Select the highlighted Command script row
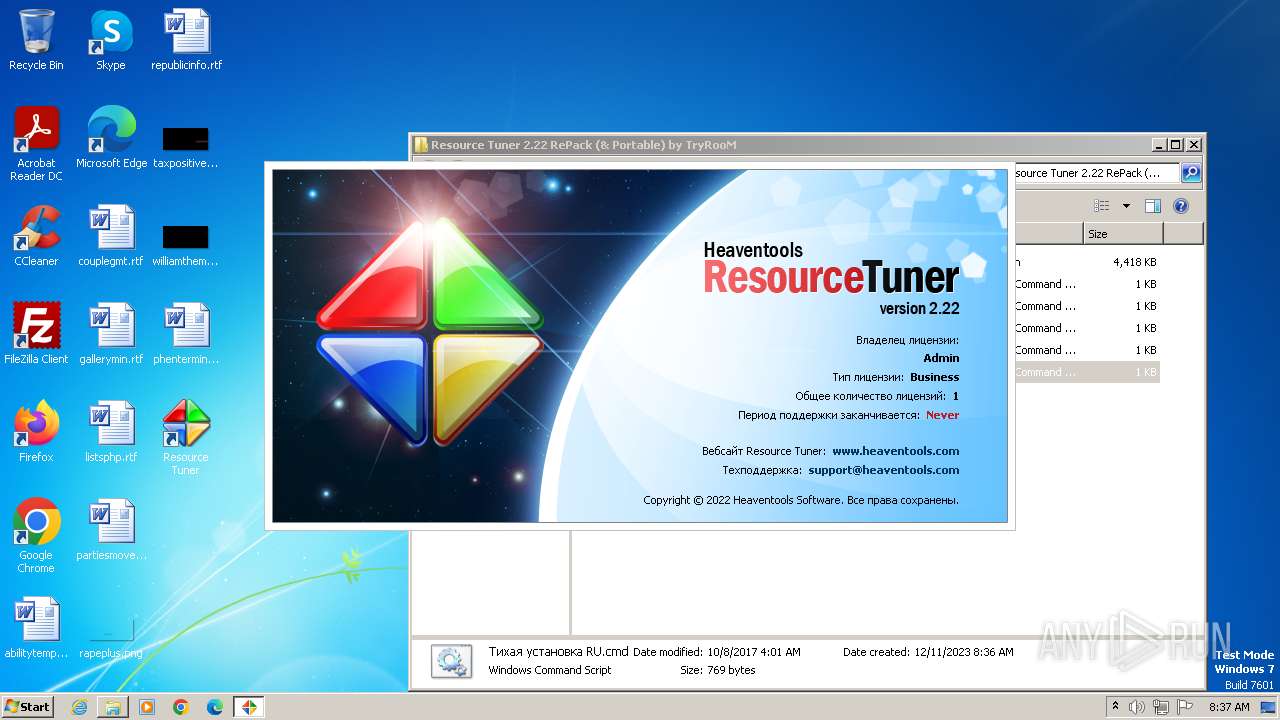The image size is (1280, 720). (x=1087, y=372)
